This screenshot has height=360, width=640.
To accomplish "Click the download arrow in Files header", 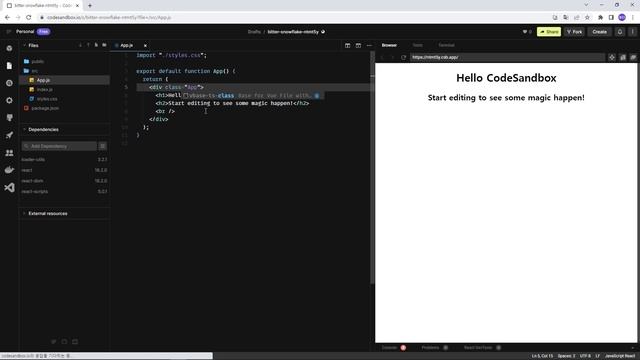I will point(80,45).
